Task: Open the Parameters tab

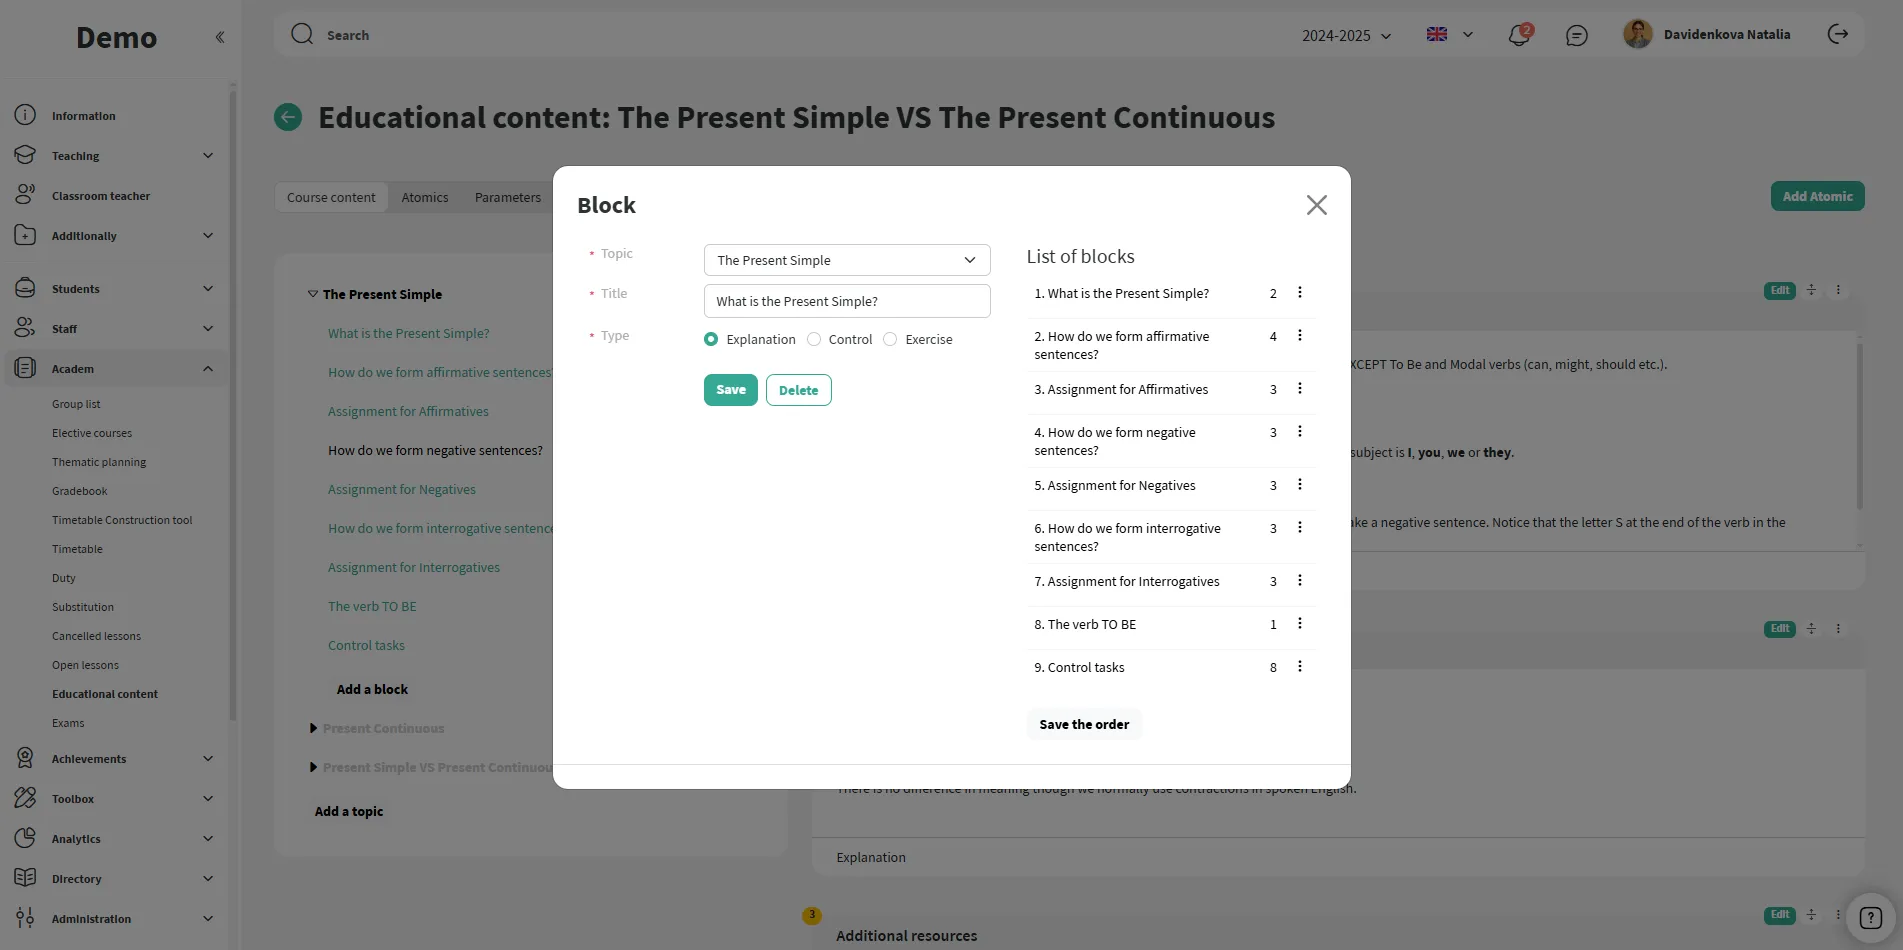Action: coord(508,198)
